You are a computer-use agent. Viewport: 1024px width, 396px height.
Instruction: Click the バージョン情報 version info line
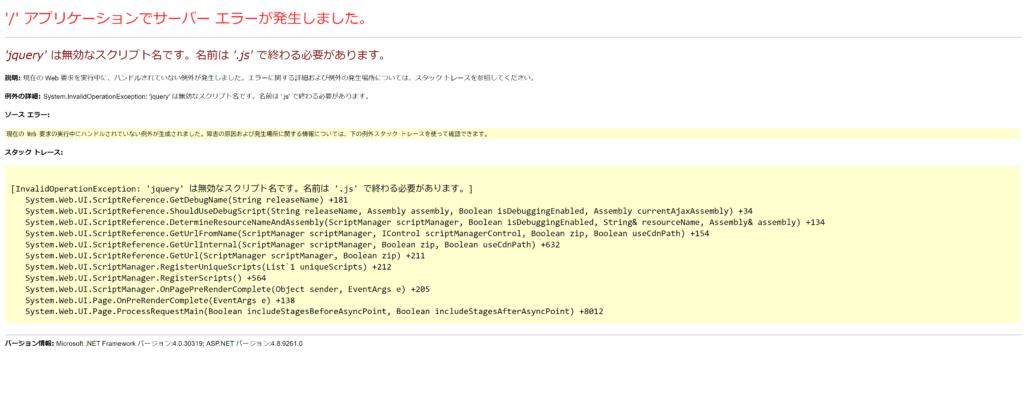tap(153, 343)
